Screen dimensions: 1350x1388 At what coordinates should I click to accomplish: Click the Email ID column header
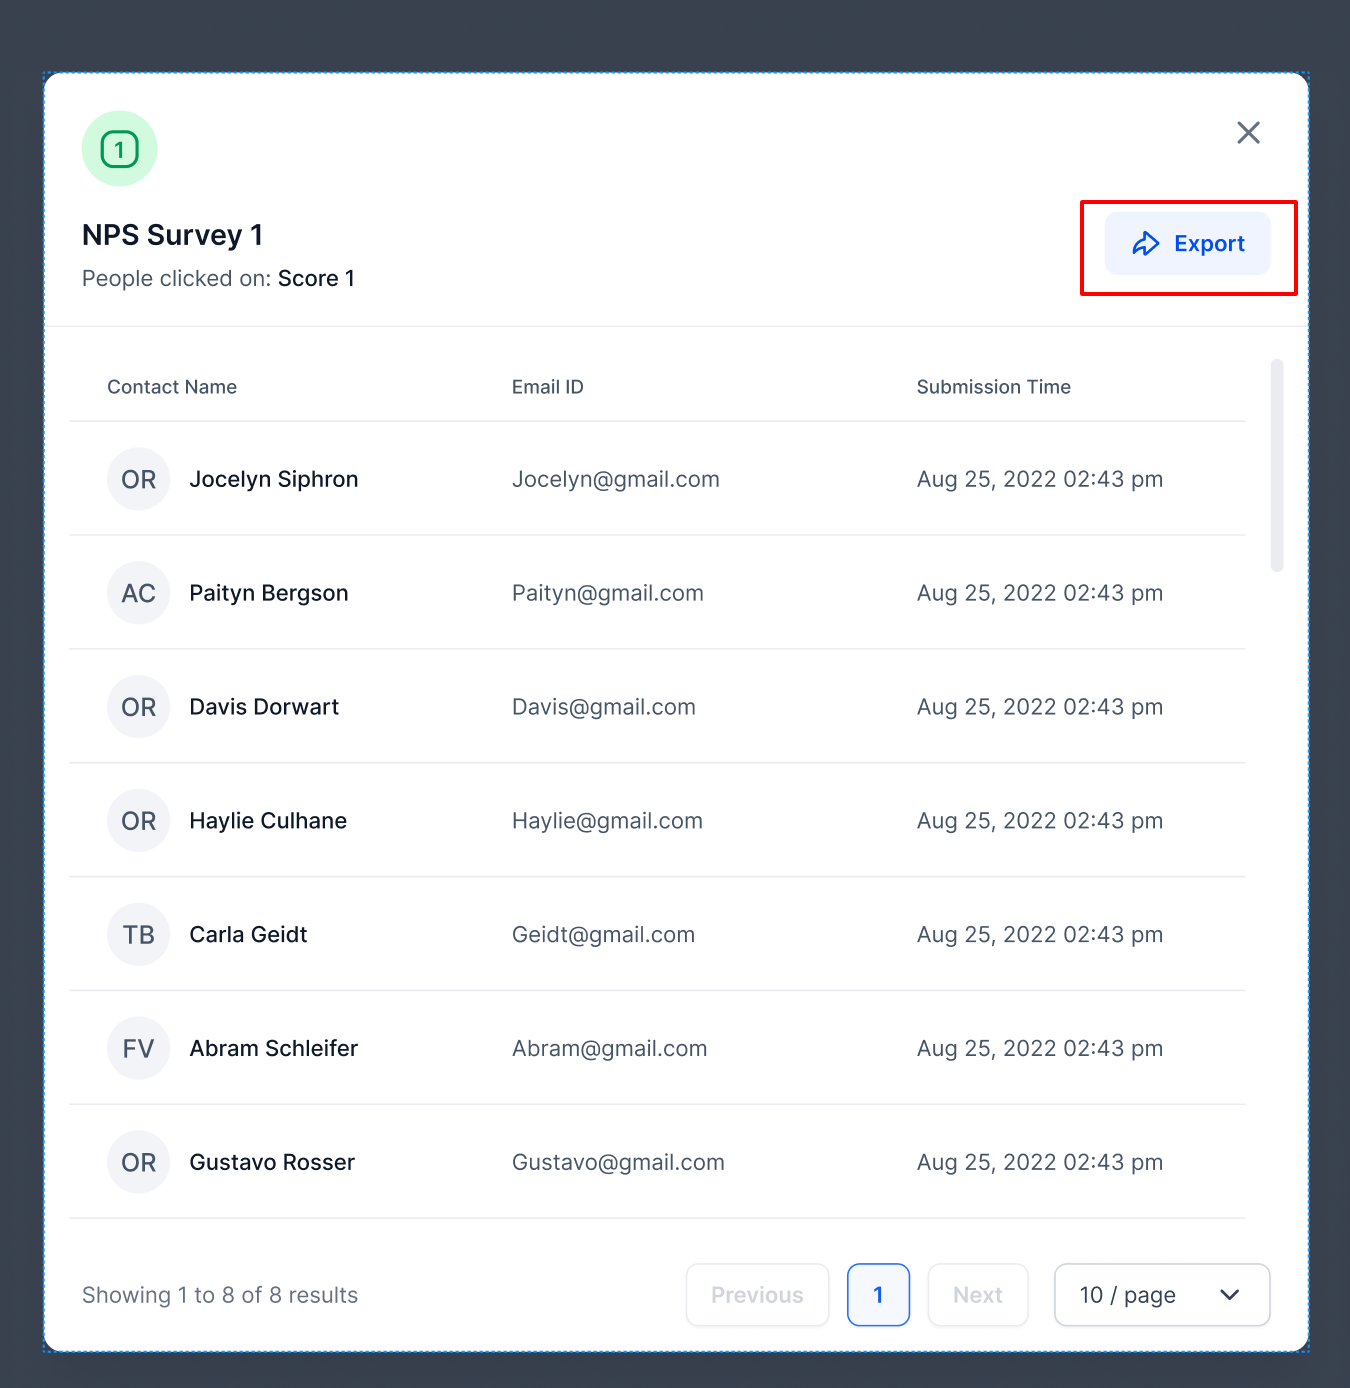(x=548, y=387)
